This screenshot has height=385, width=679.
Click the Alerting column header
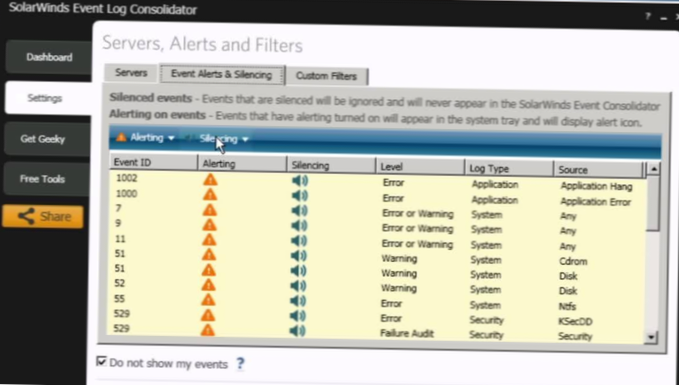pos(242,164)
